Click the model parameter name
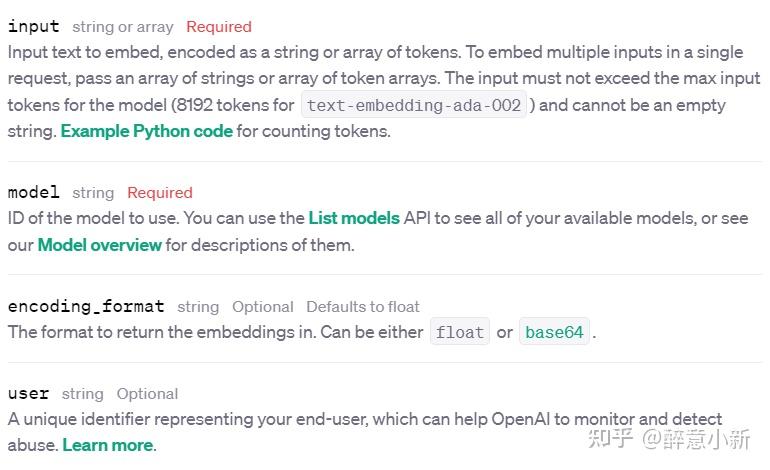770x470 pixels. pos(33,192)
